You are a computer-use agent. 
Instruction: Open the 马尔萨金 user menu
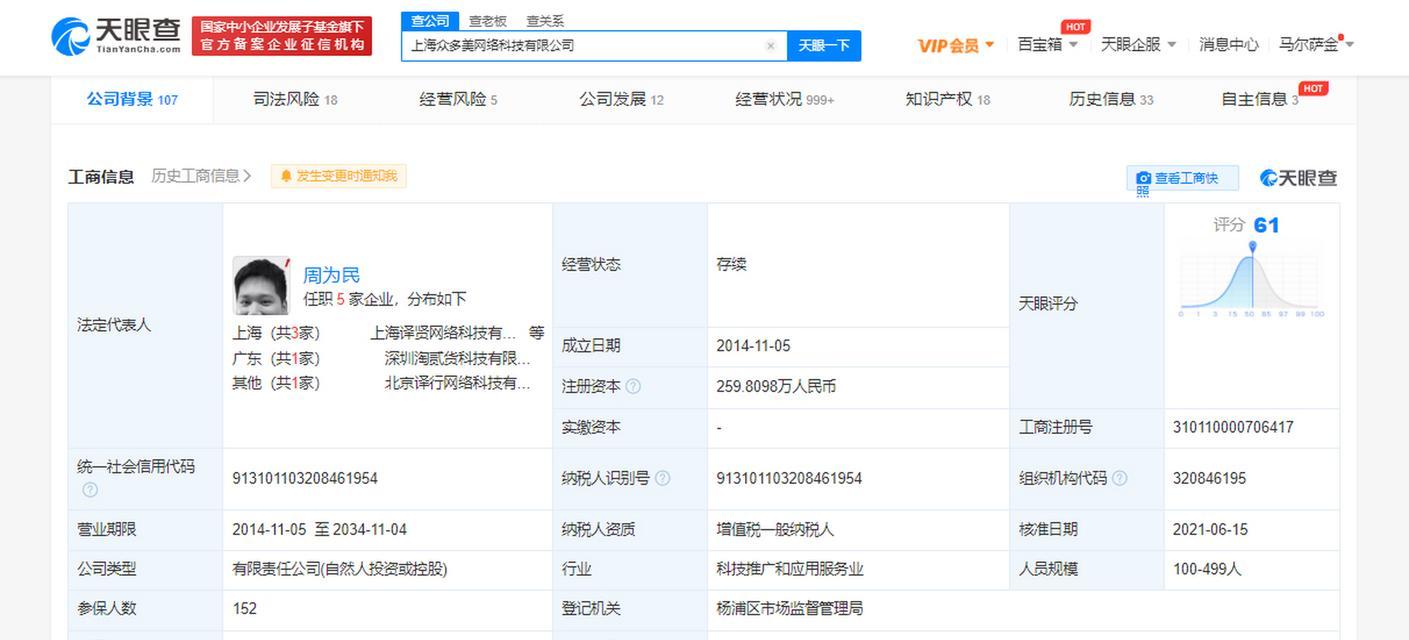pyautogui.click(x=1316, y=45)
